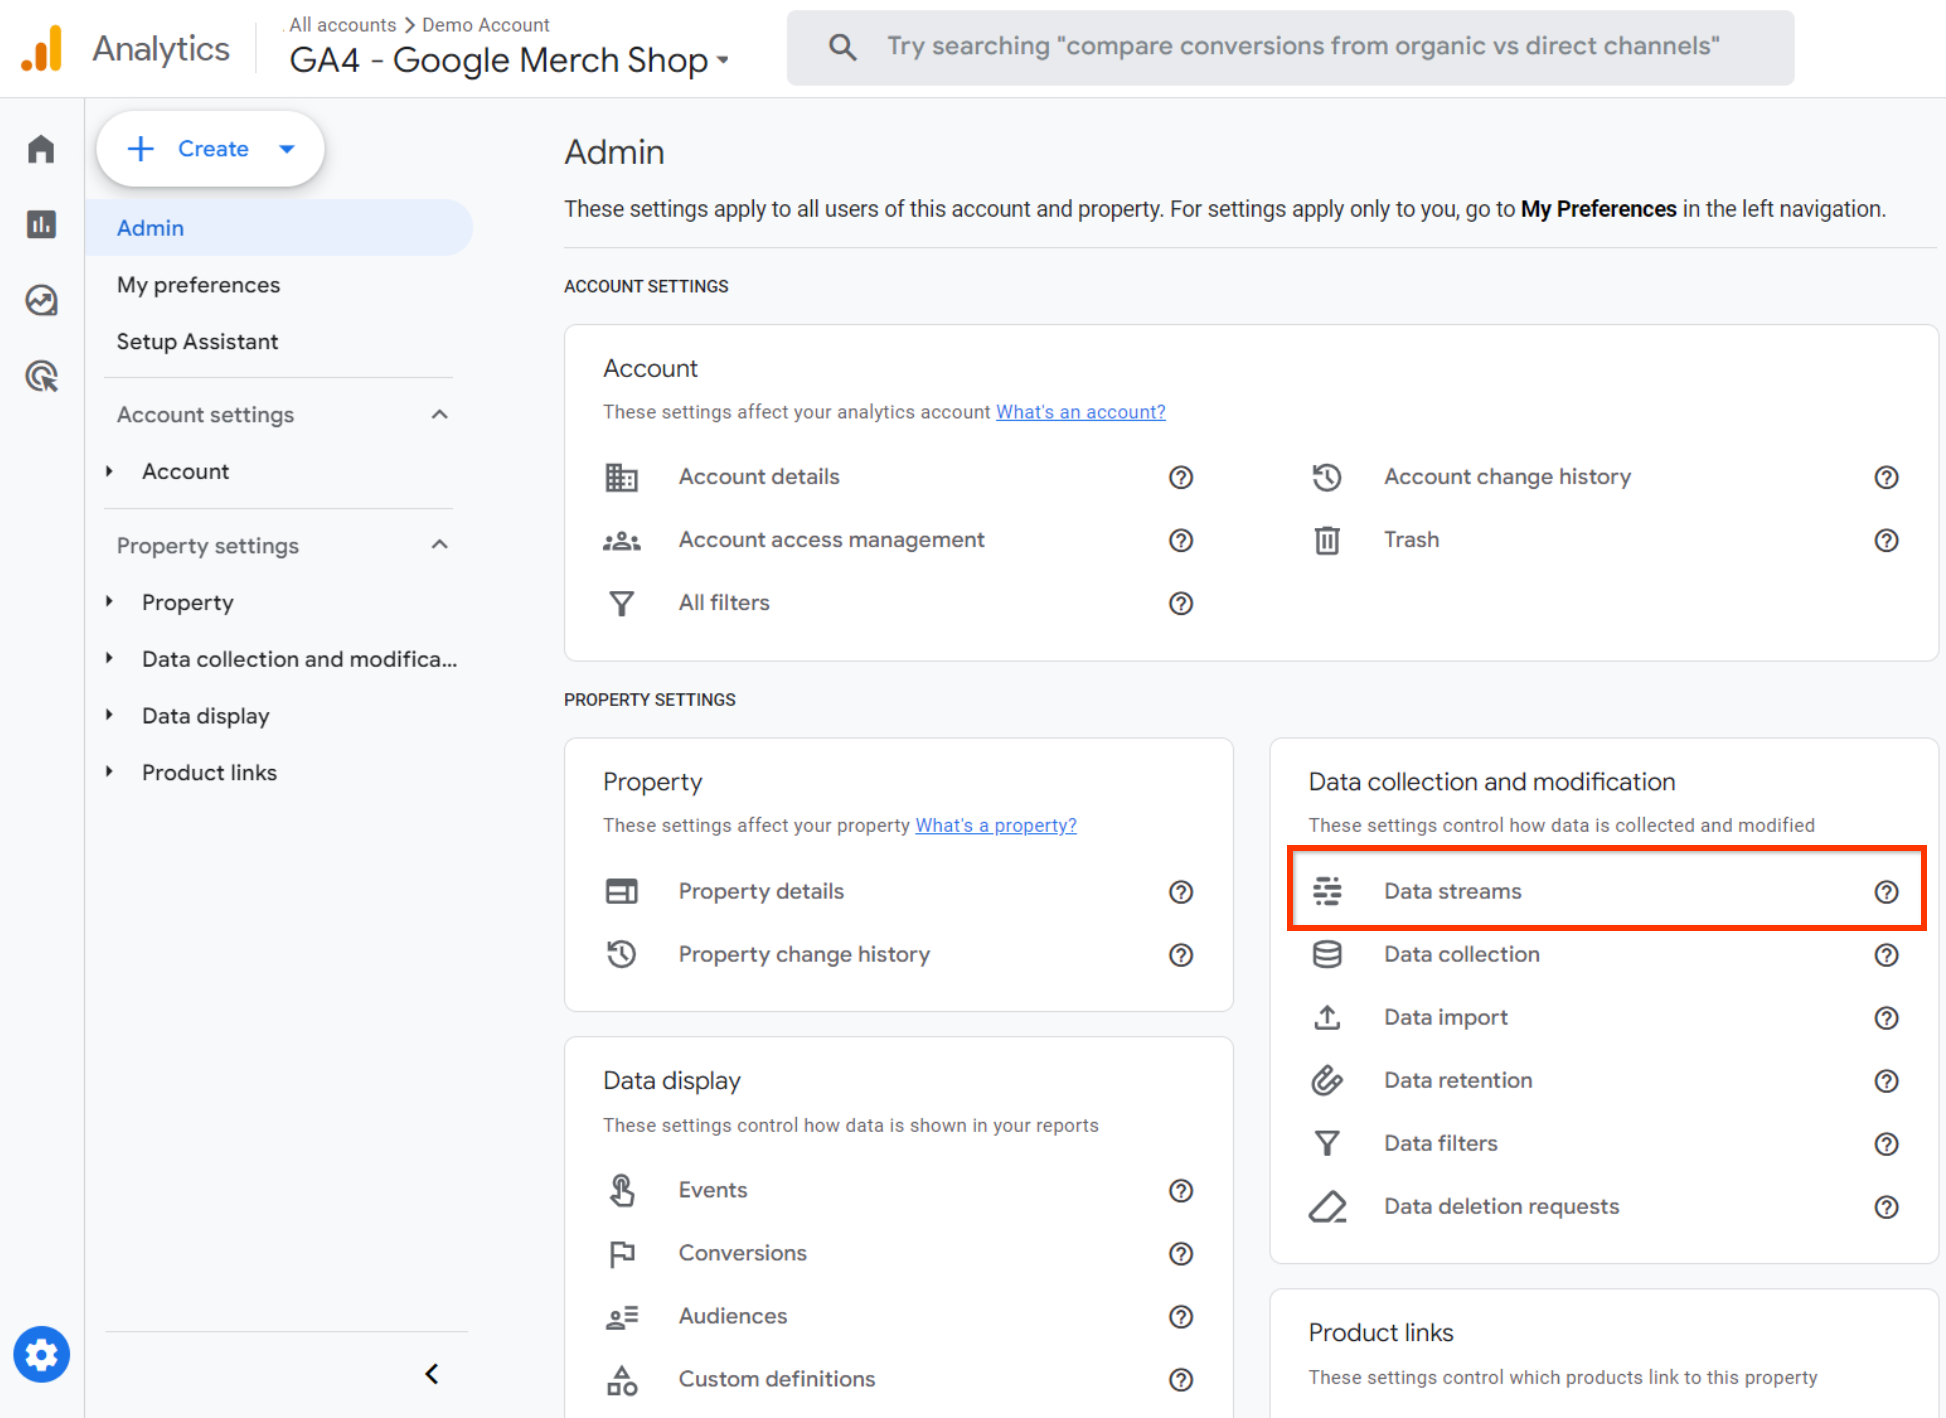
Task: Open help for Account access management
Action: coord(1181,541)
